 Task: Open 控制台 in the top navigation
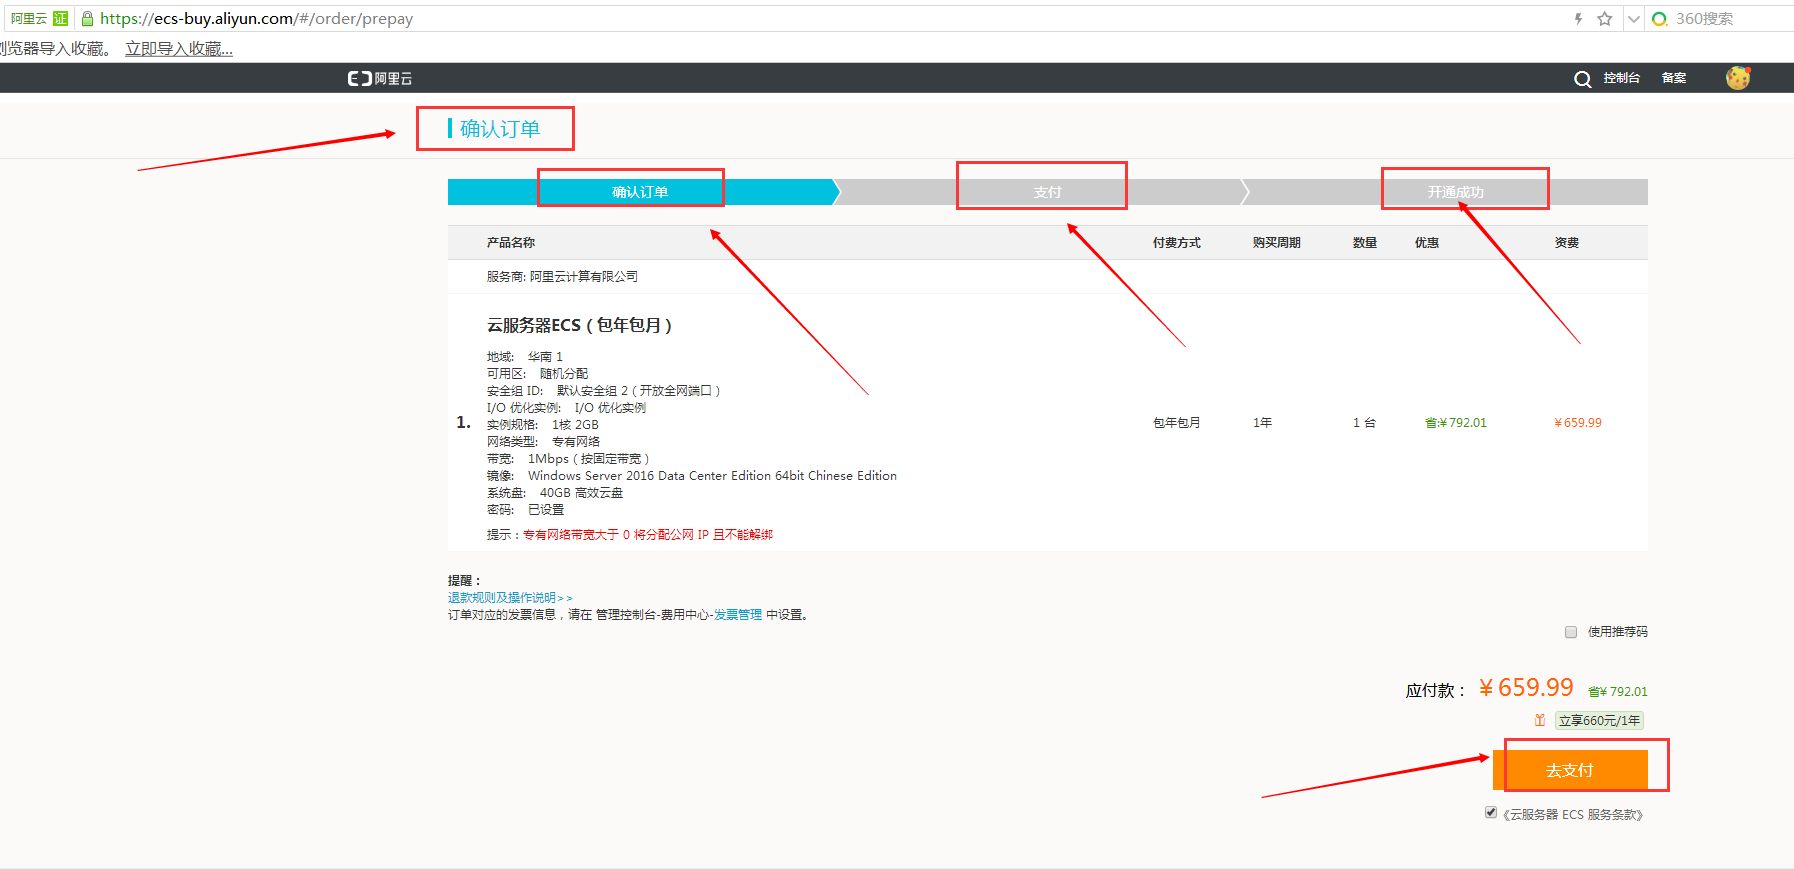point(1621,78)
